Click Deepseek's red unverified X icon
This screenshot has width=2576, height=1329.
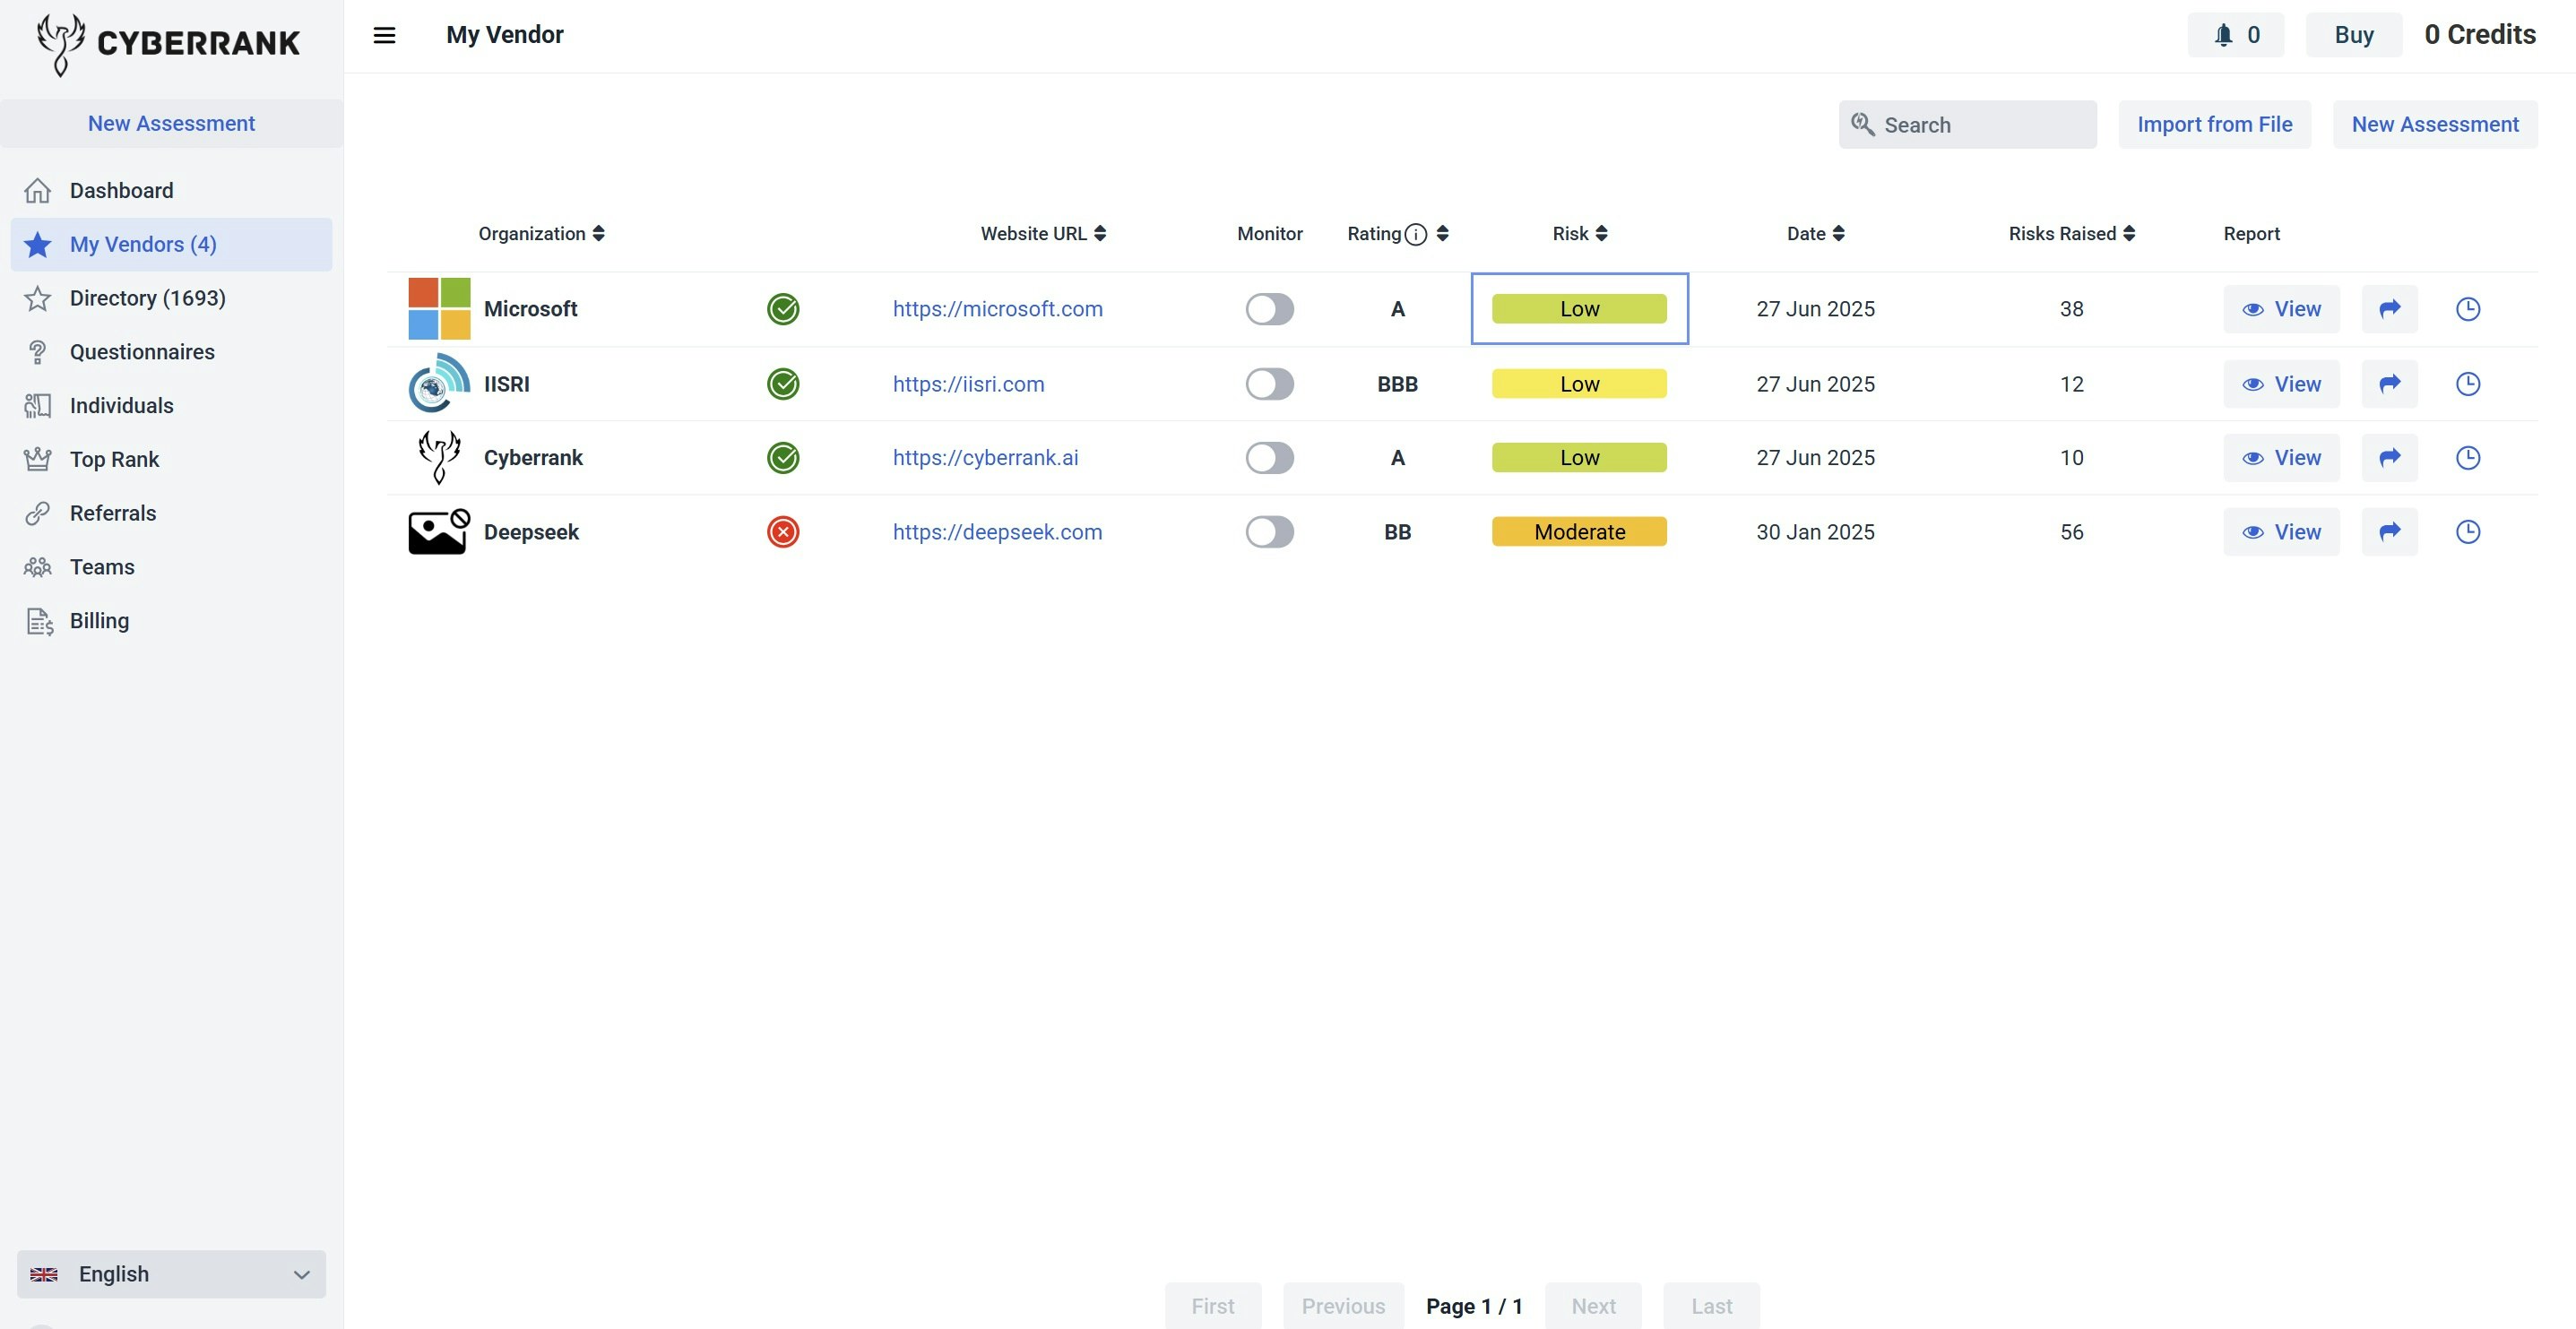(x=783, y=532)
